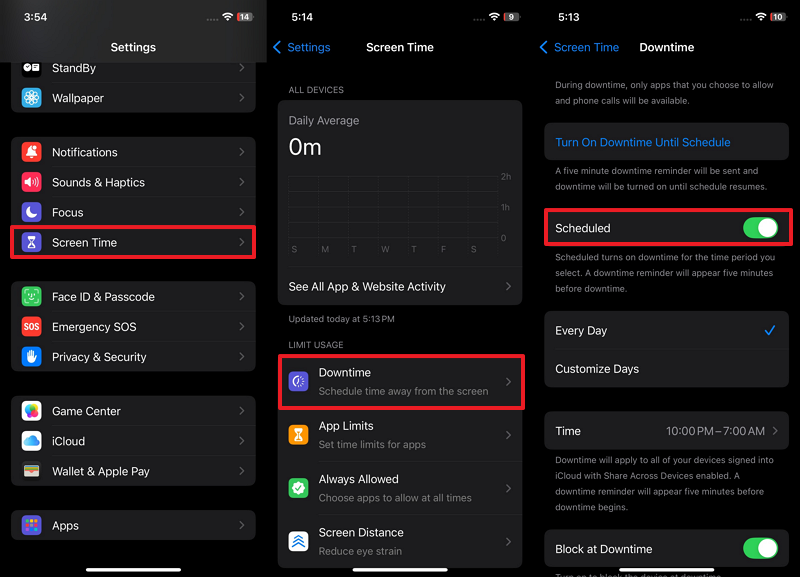This screenshot has width=800, height=577.
Task: Open See All App & Website Activity chevron
Action: tap(508, 286)
